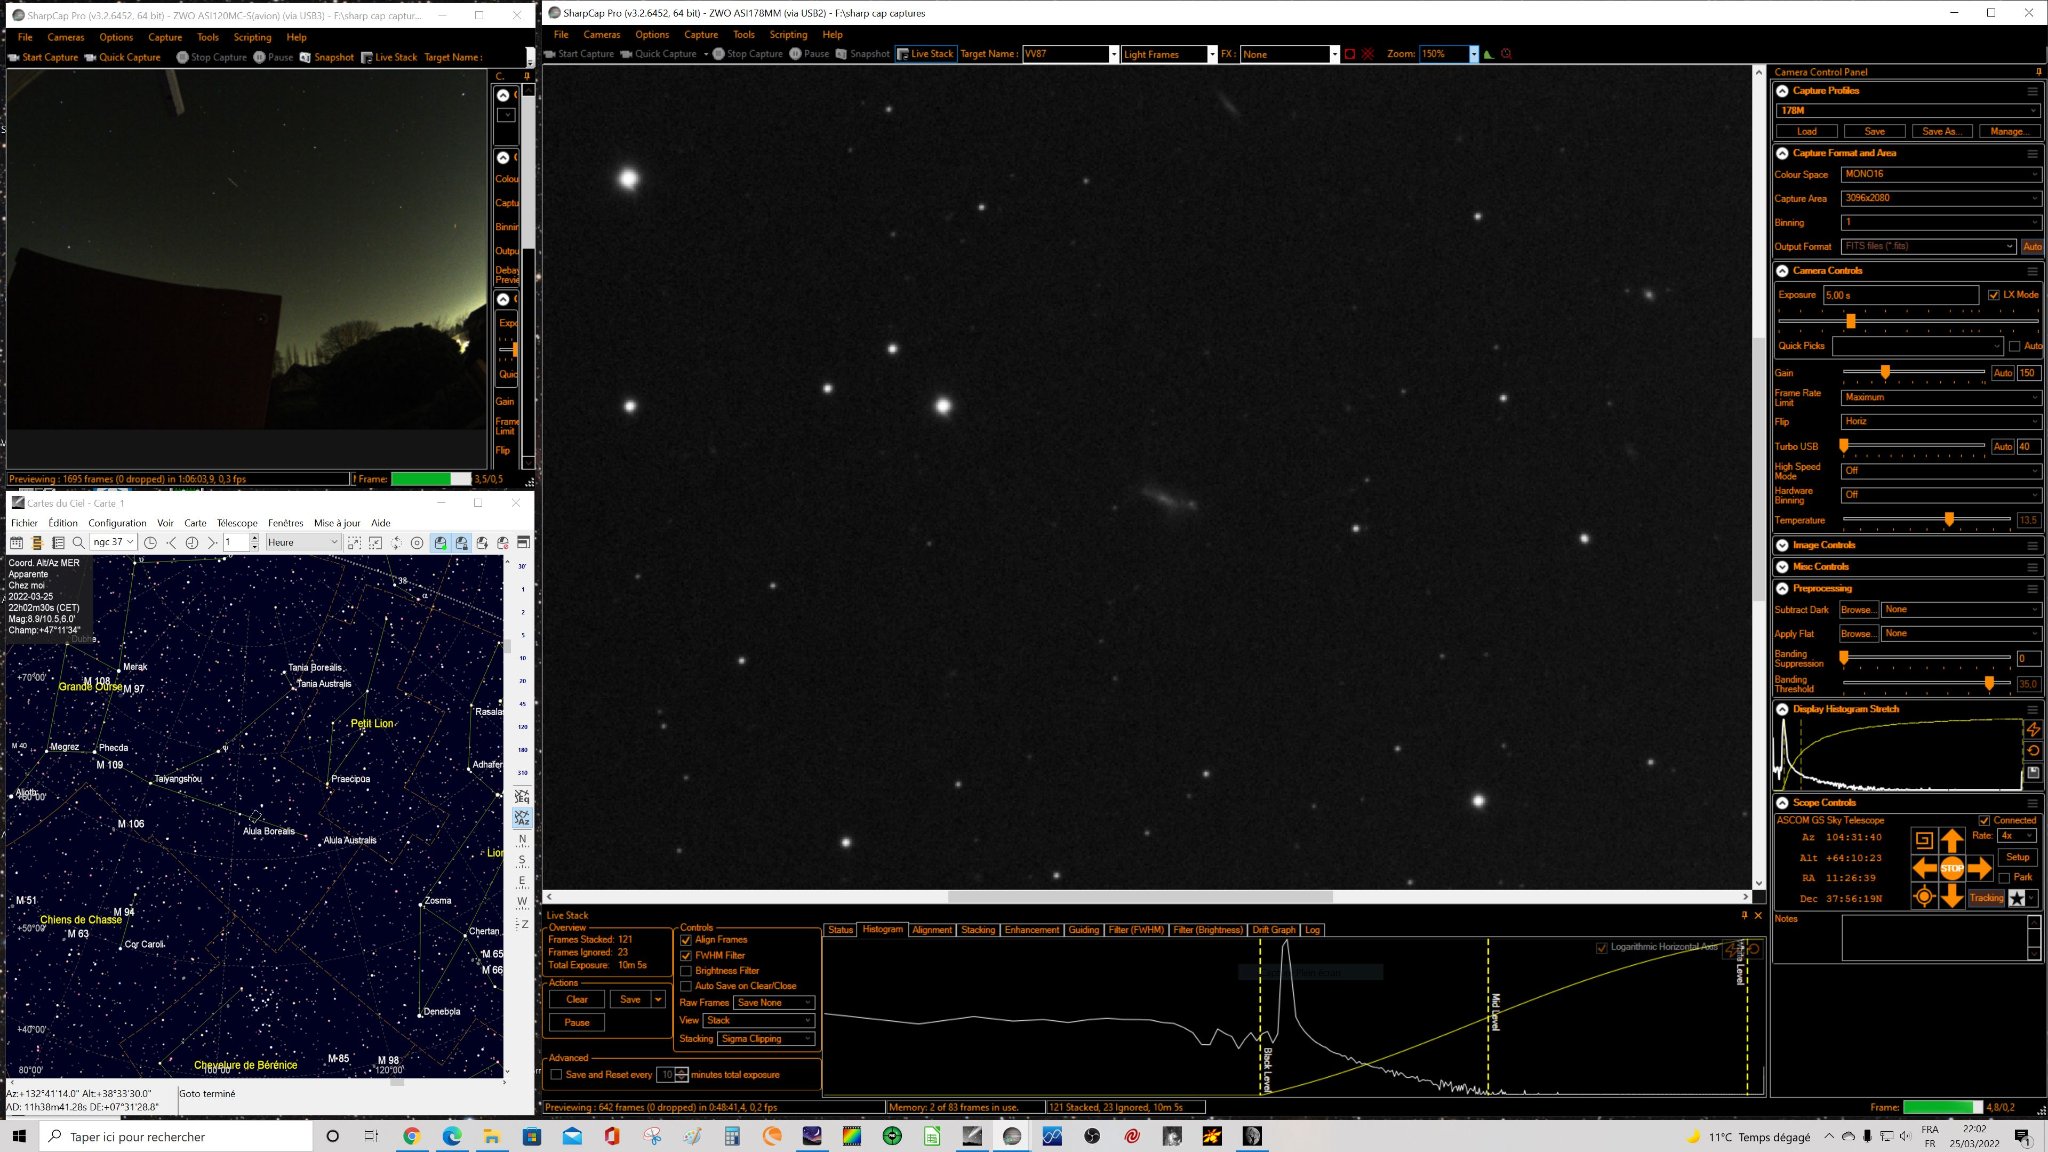Click the zoom-in frame icon in Cartes du Ciel
Screen dimensions: 2048x1152
click(x=354, y=542)
